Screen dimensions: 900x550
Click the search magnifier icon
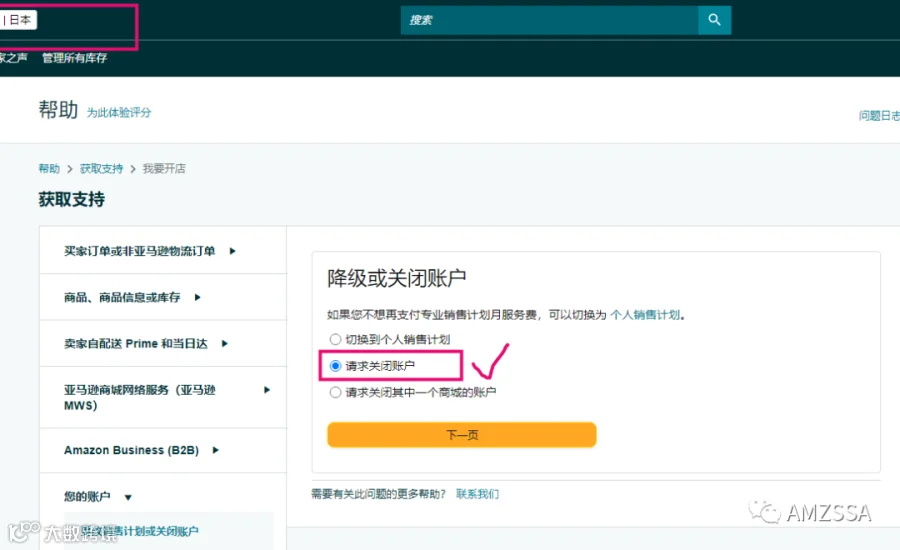pyautogui.click(x=714, y=20)
